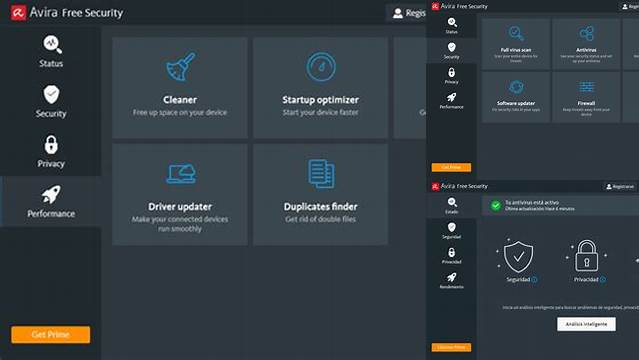Click the Antivirus nodes icon
Viewport: 639px width, 360px height.
click(586, 34)
